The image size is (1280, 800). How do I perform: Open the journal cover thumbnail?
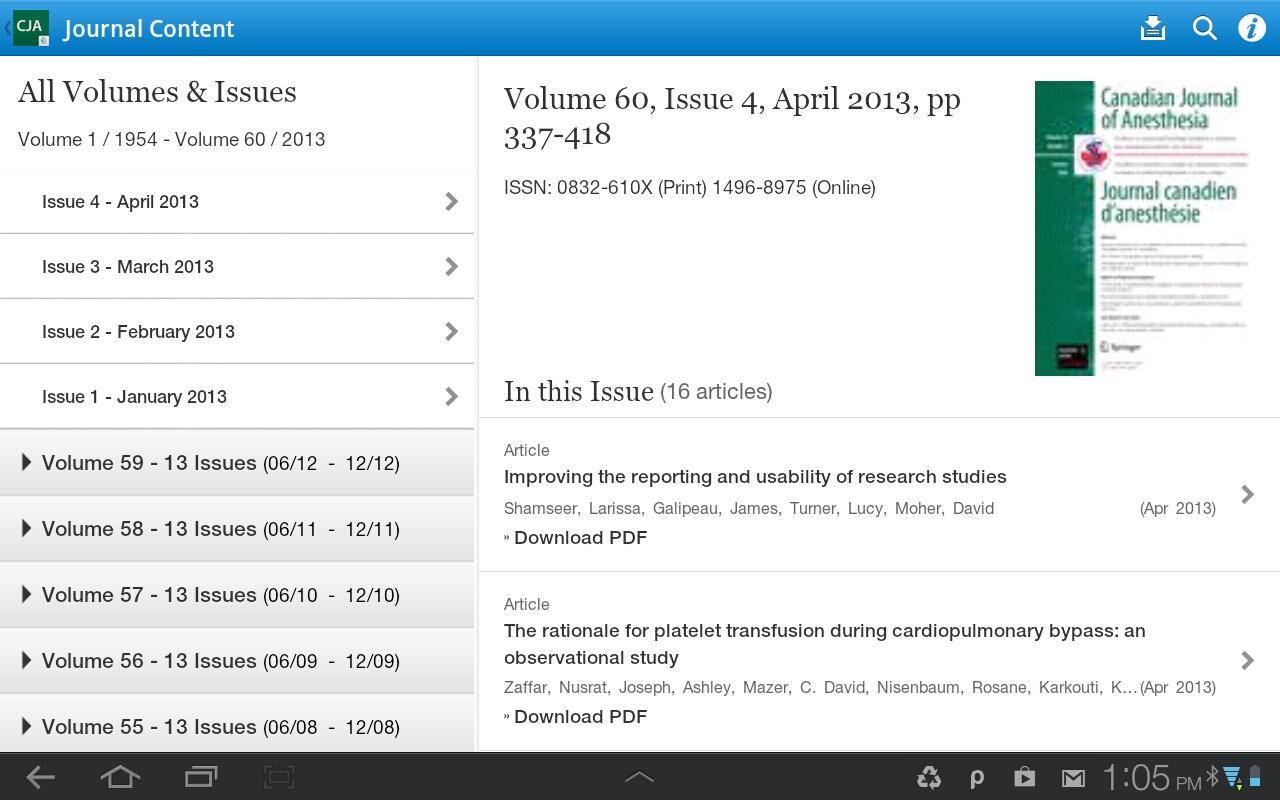coord(1145,228)
